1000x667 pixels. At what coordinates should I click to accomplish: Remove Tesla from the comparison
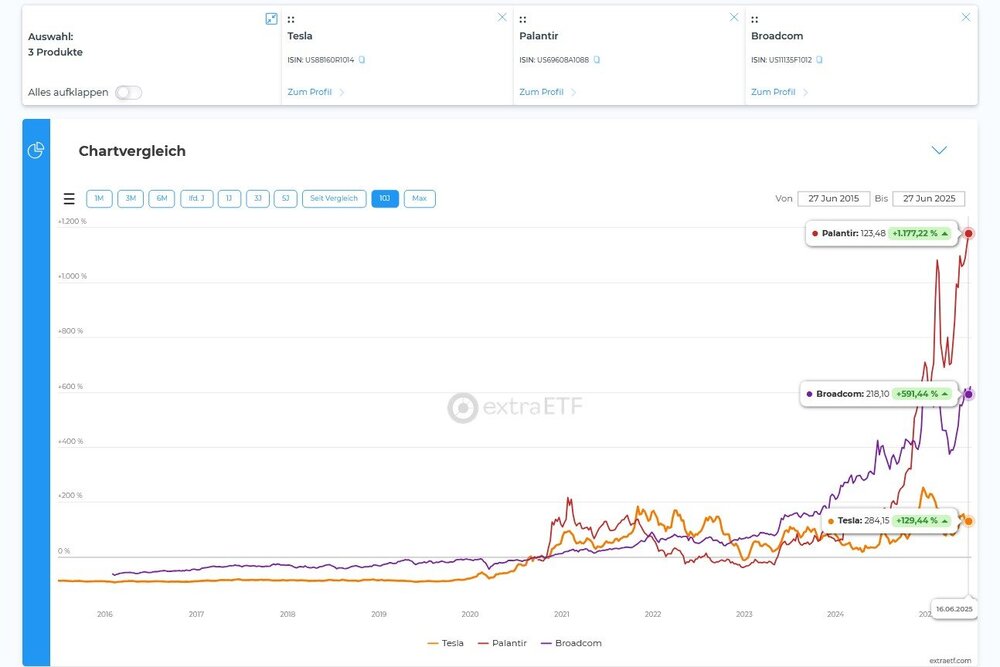502,17
